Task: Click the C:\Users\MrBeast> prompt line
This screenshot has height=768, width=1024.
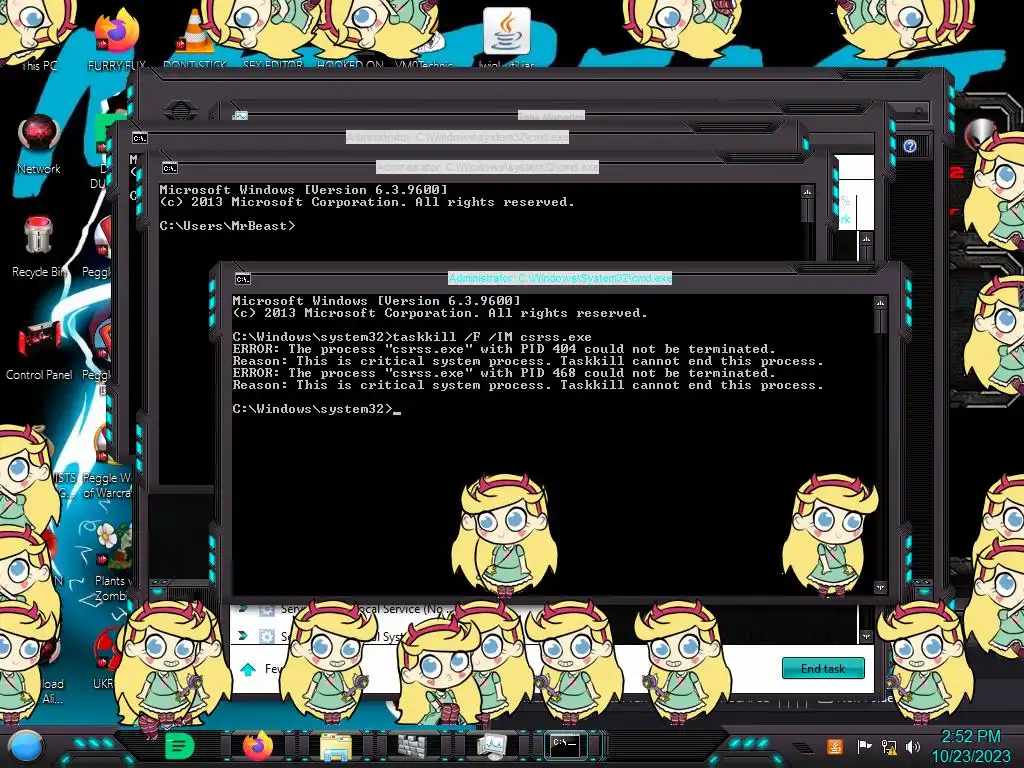Action: [x=227, y=226]
